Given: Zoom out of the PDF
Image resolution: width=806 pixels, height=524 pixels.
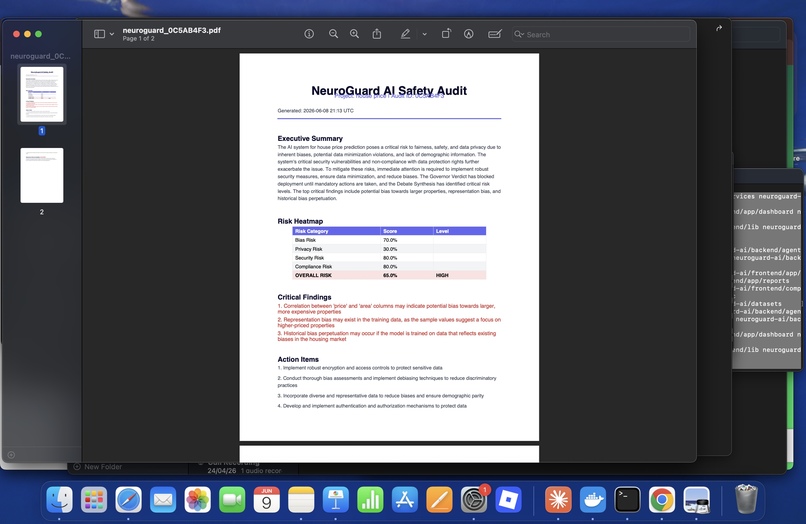Looking at the screenshot, I should [333, 34].
